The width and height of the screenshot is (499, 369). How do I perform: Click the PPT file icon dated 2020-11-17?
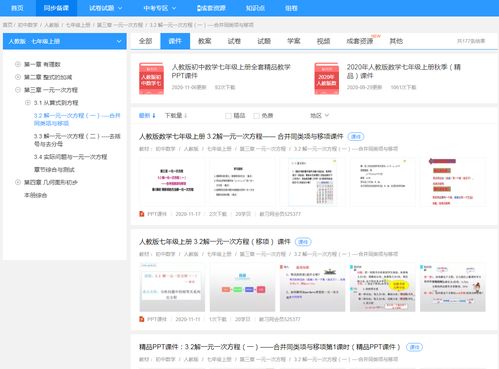click(x=142, y=214)
